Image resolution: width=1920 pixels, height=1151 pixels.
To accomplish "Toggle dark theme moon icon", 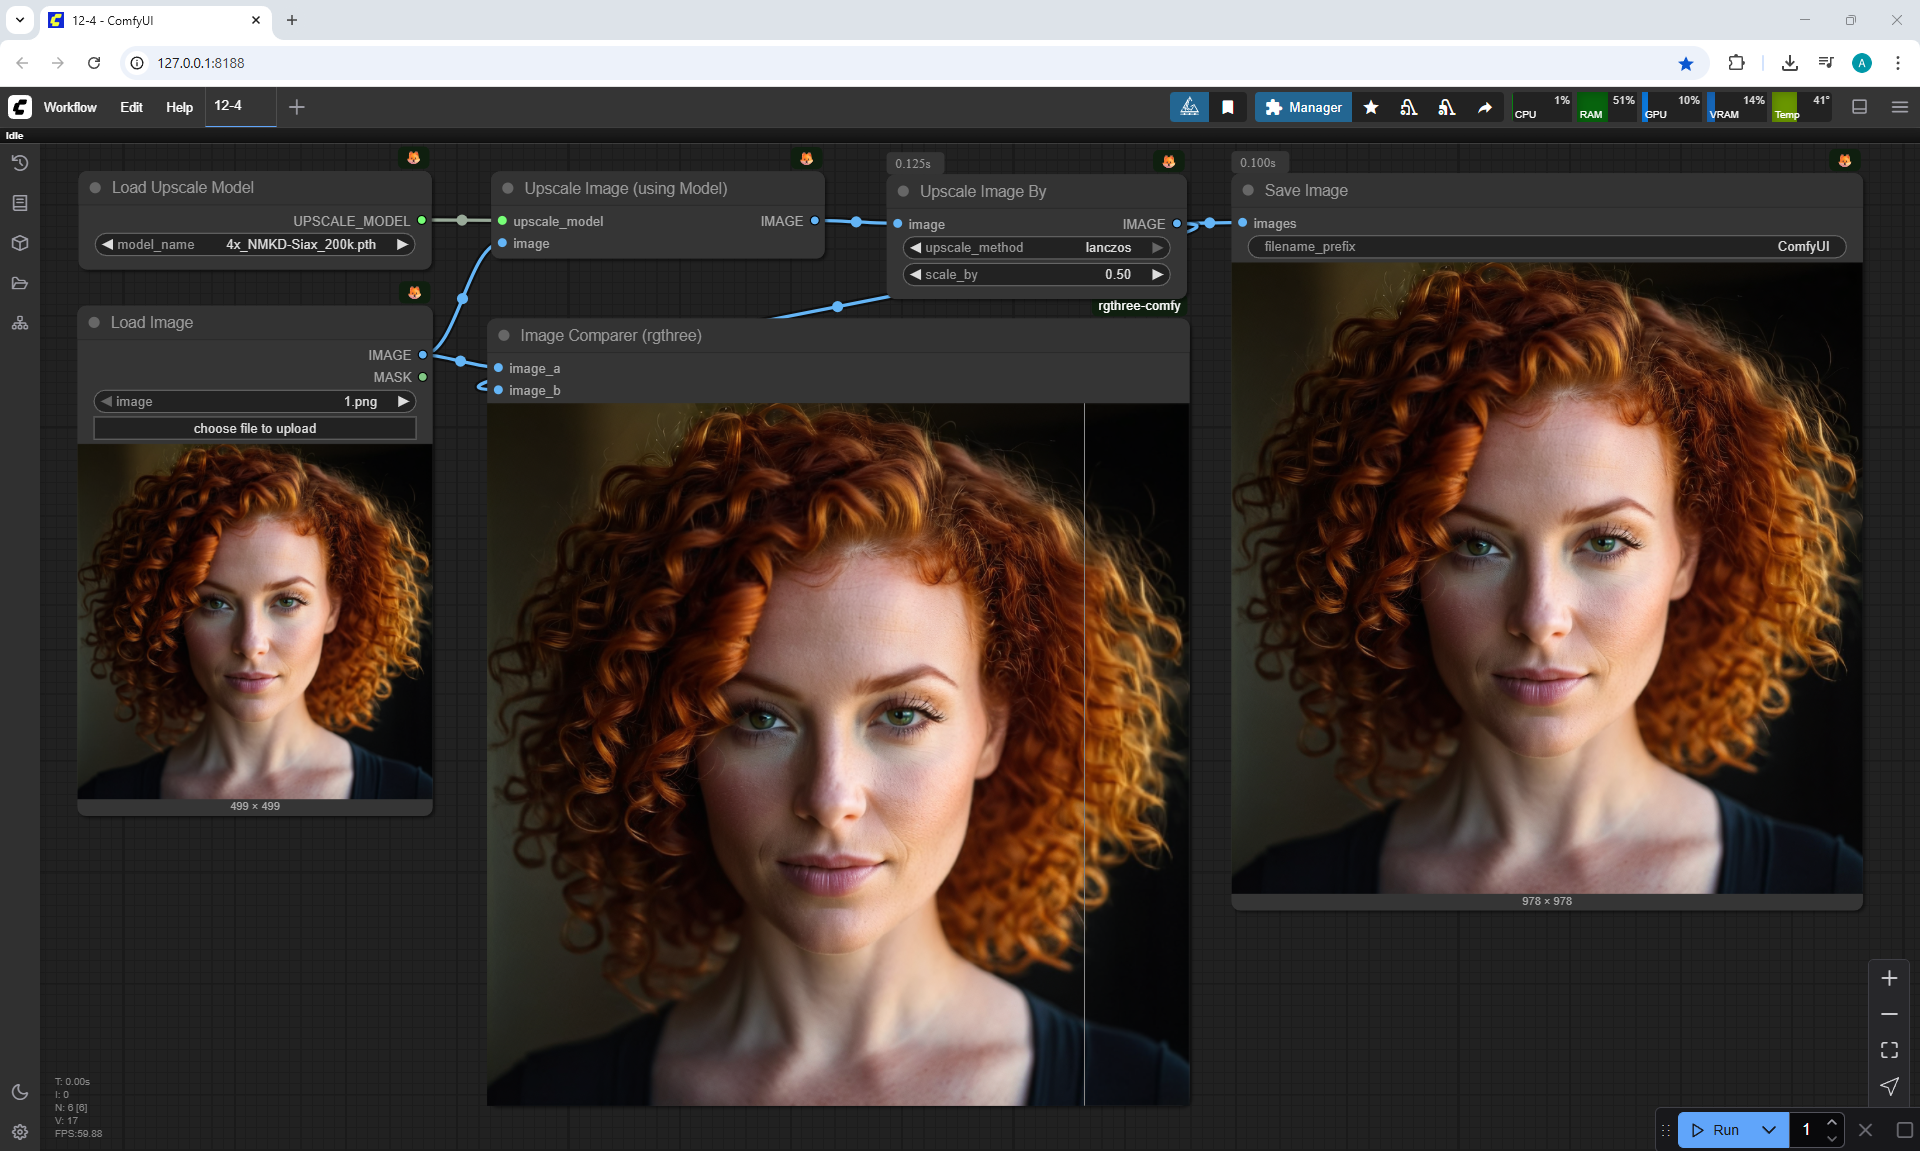I will click(x=19, y=1092).
